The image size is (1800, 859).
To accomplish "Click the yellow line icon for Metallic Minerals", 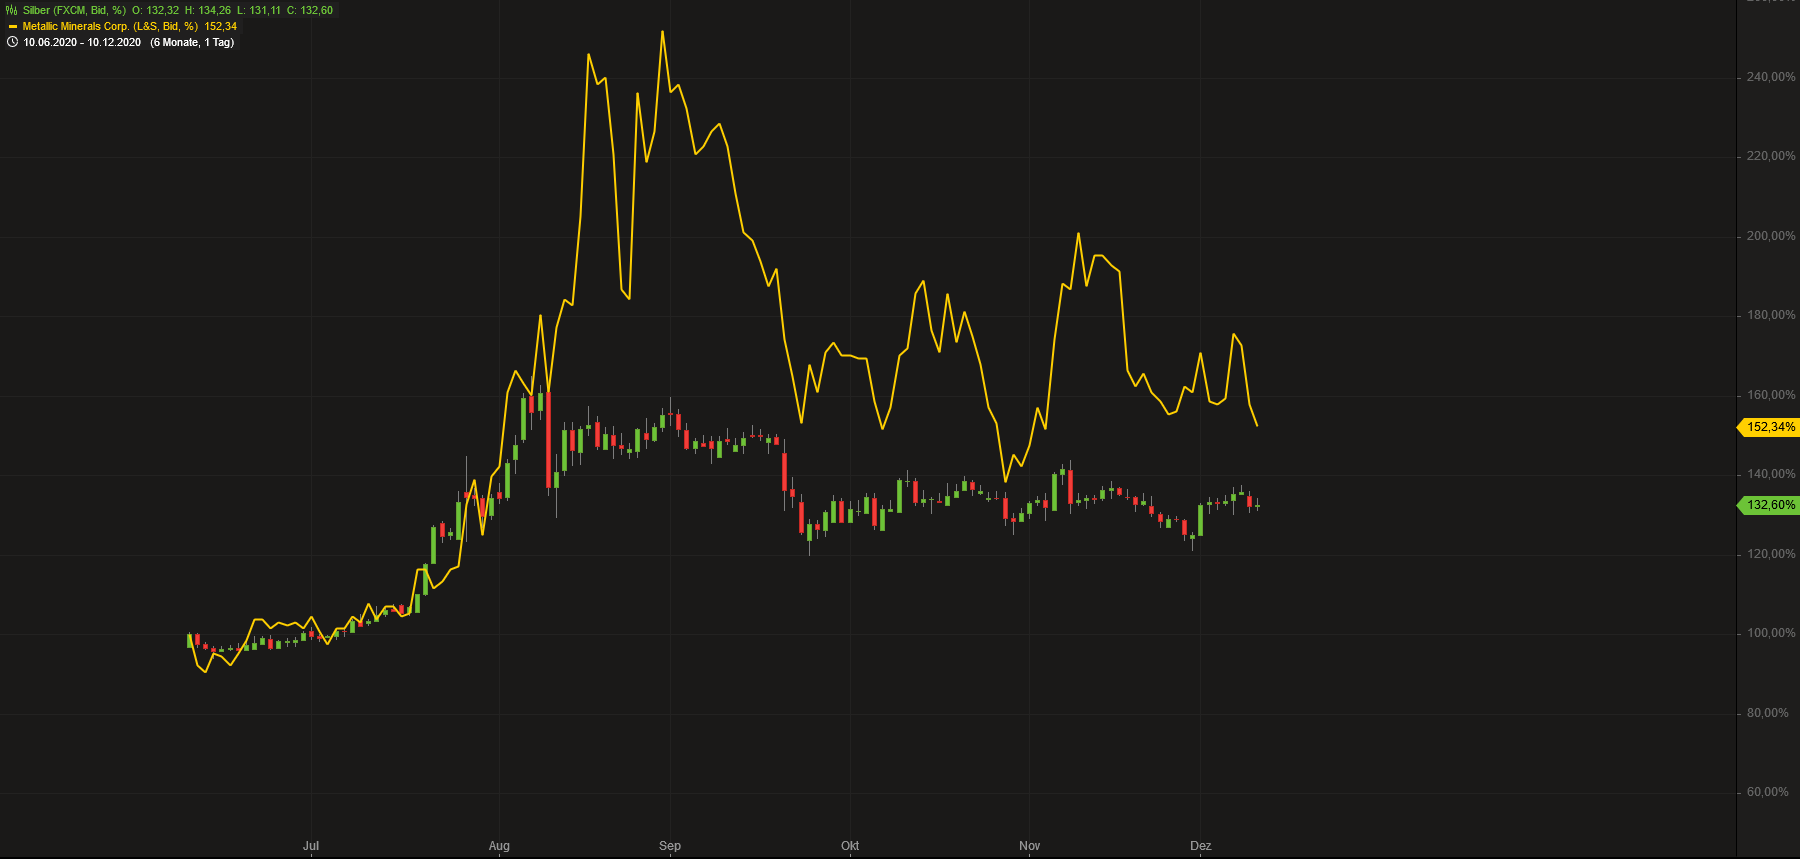I will click(13, 27).
